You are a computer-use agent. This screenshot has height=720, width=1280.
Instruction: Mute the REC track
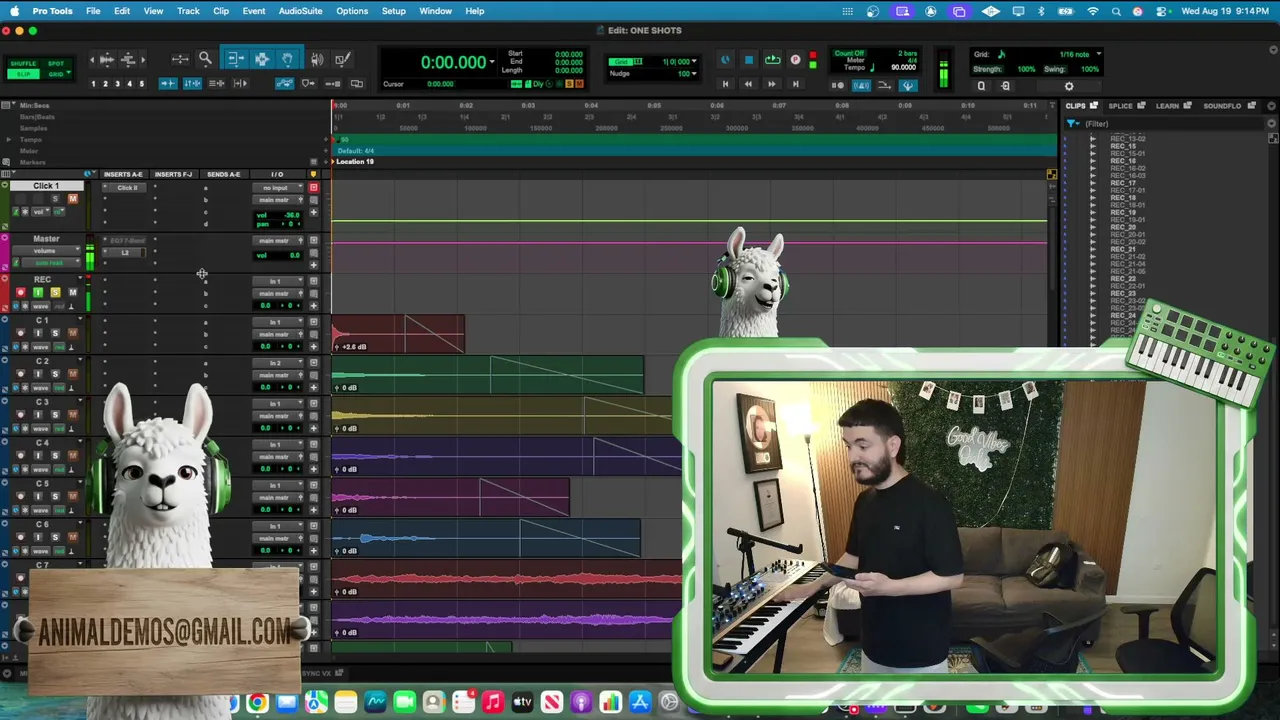click(72, 292)
